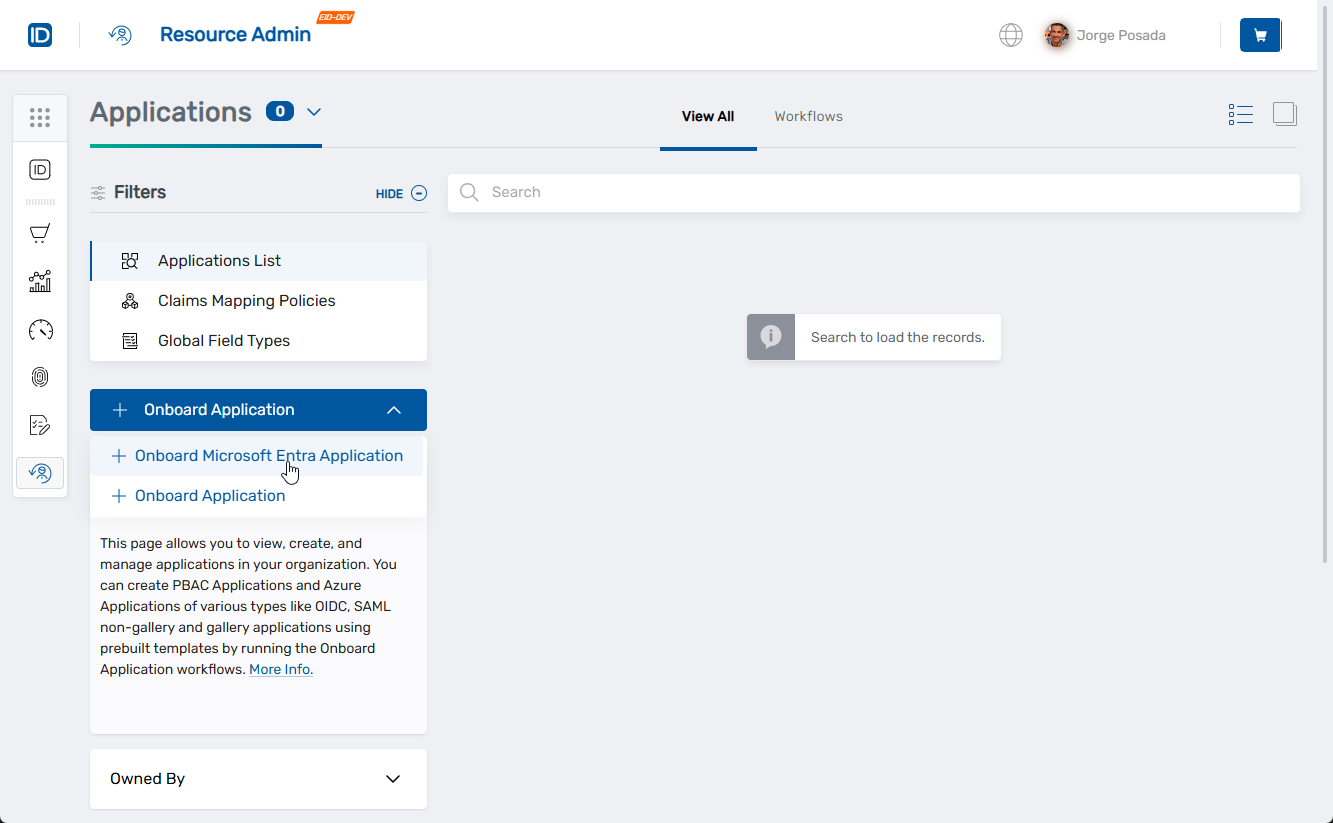The image size is (1333, 823).
Task: Open the blue shopping cart in header
Action: (x=1260, y=34)
